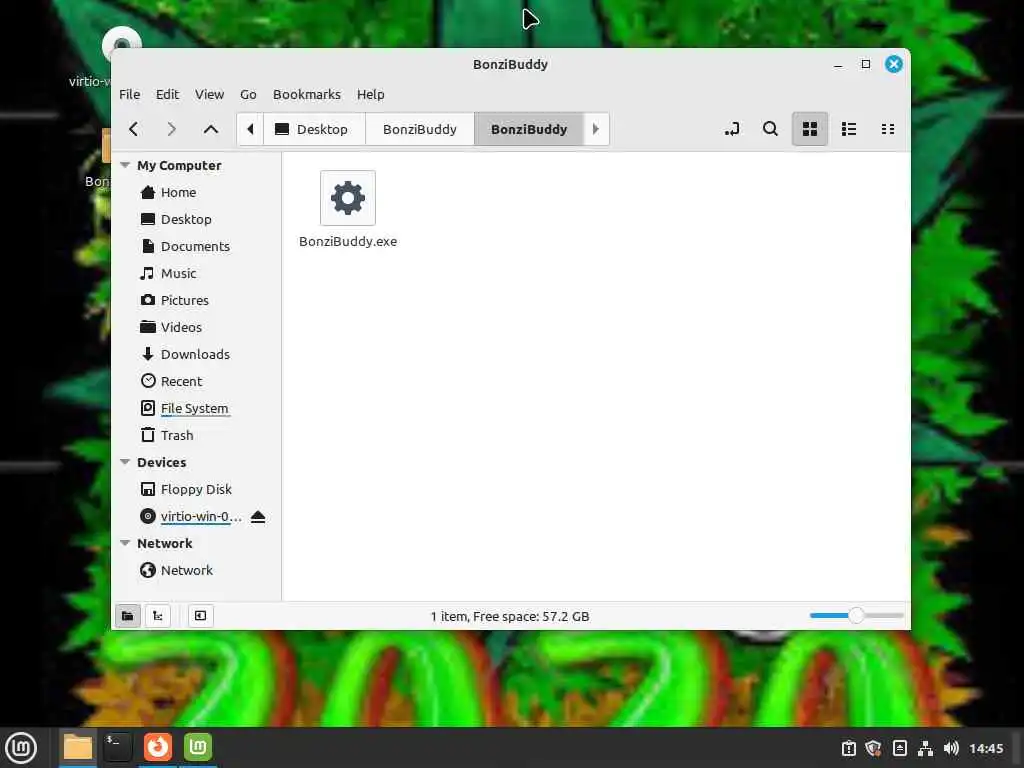Open the clipboard tray icon
Image resolution: width=1024 pixels, height=768 pixels.
[x=848, y=748]
